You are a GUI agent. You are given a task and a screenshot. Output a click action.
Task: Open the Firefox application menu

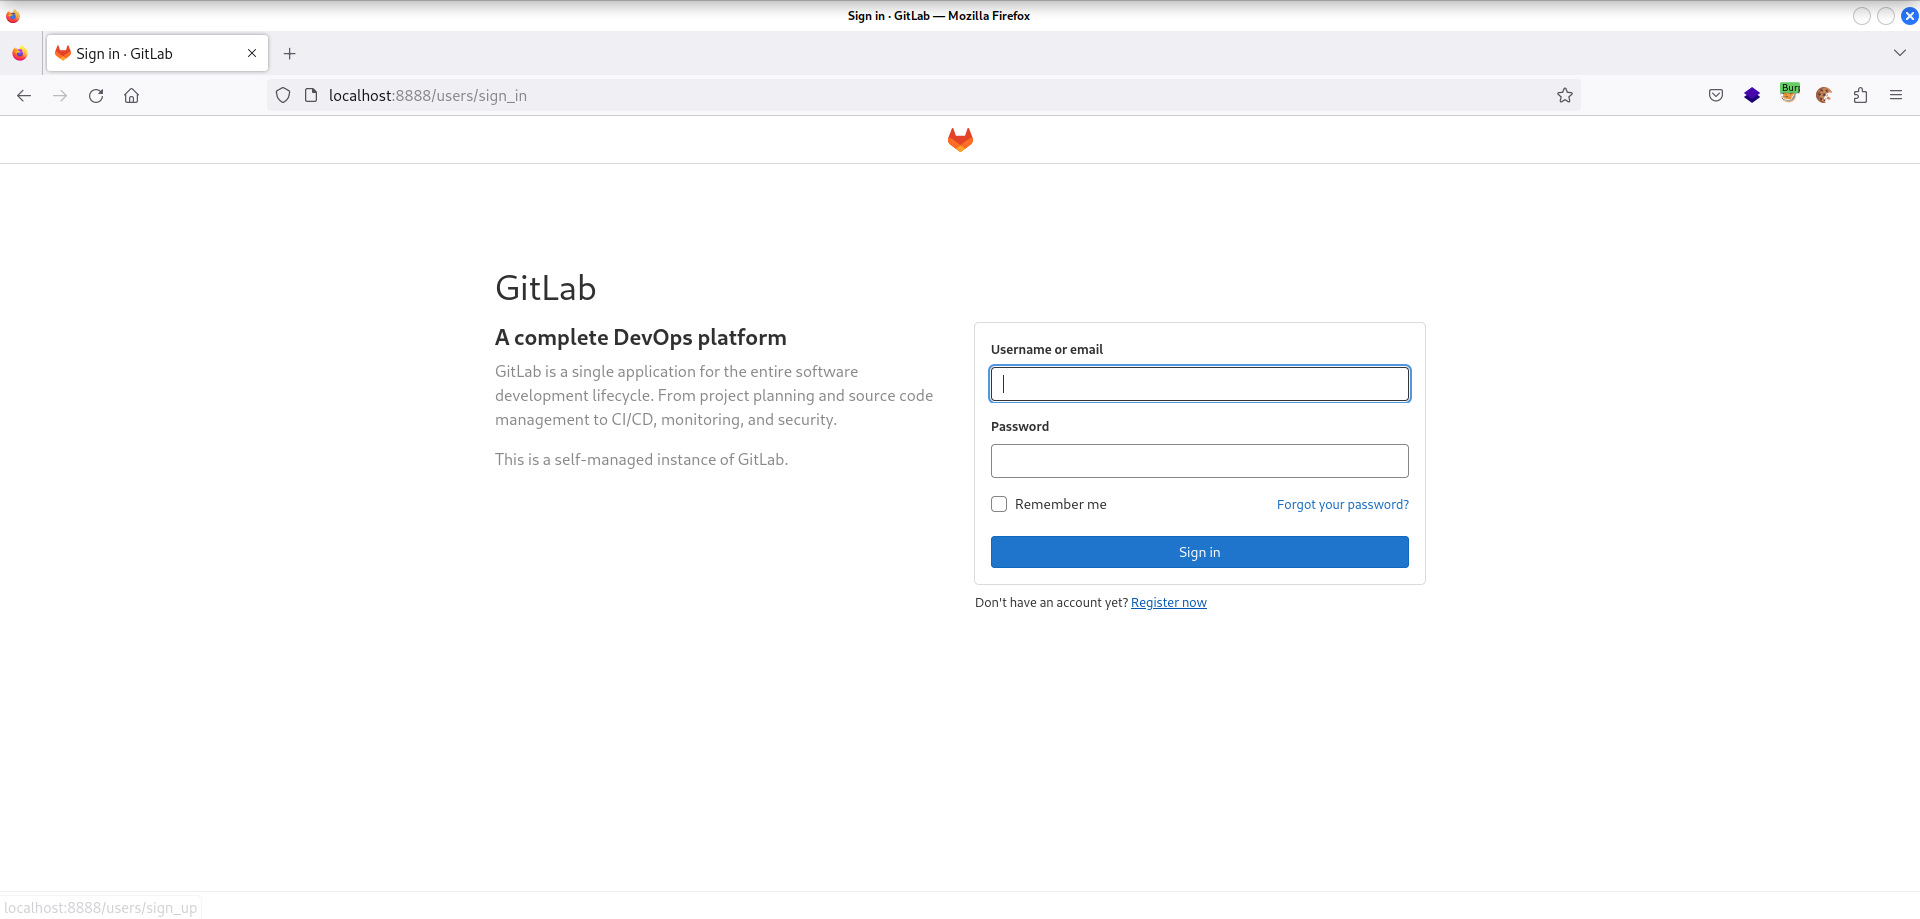[x=1896, y=96]
